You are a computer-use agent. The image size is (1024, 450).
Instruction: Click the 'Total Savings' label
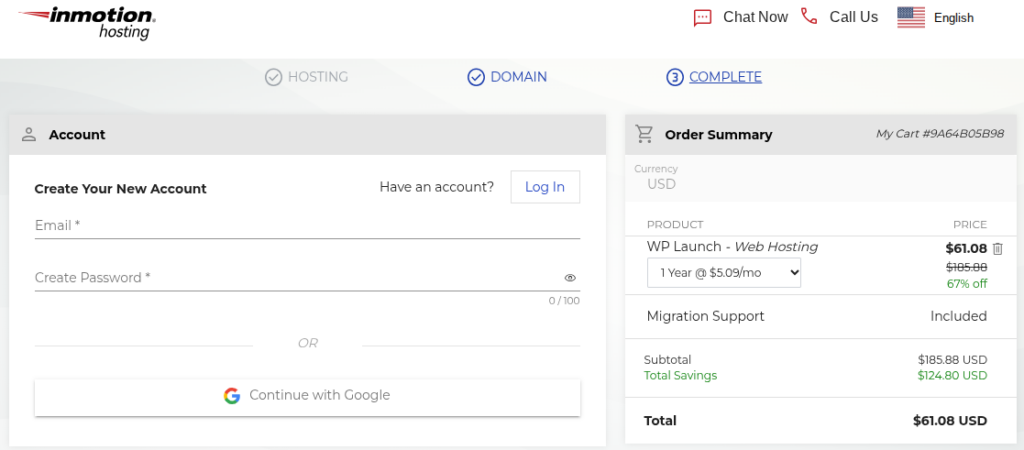pyautogui.click(x=680, y=376)
